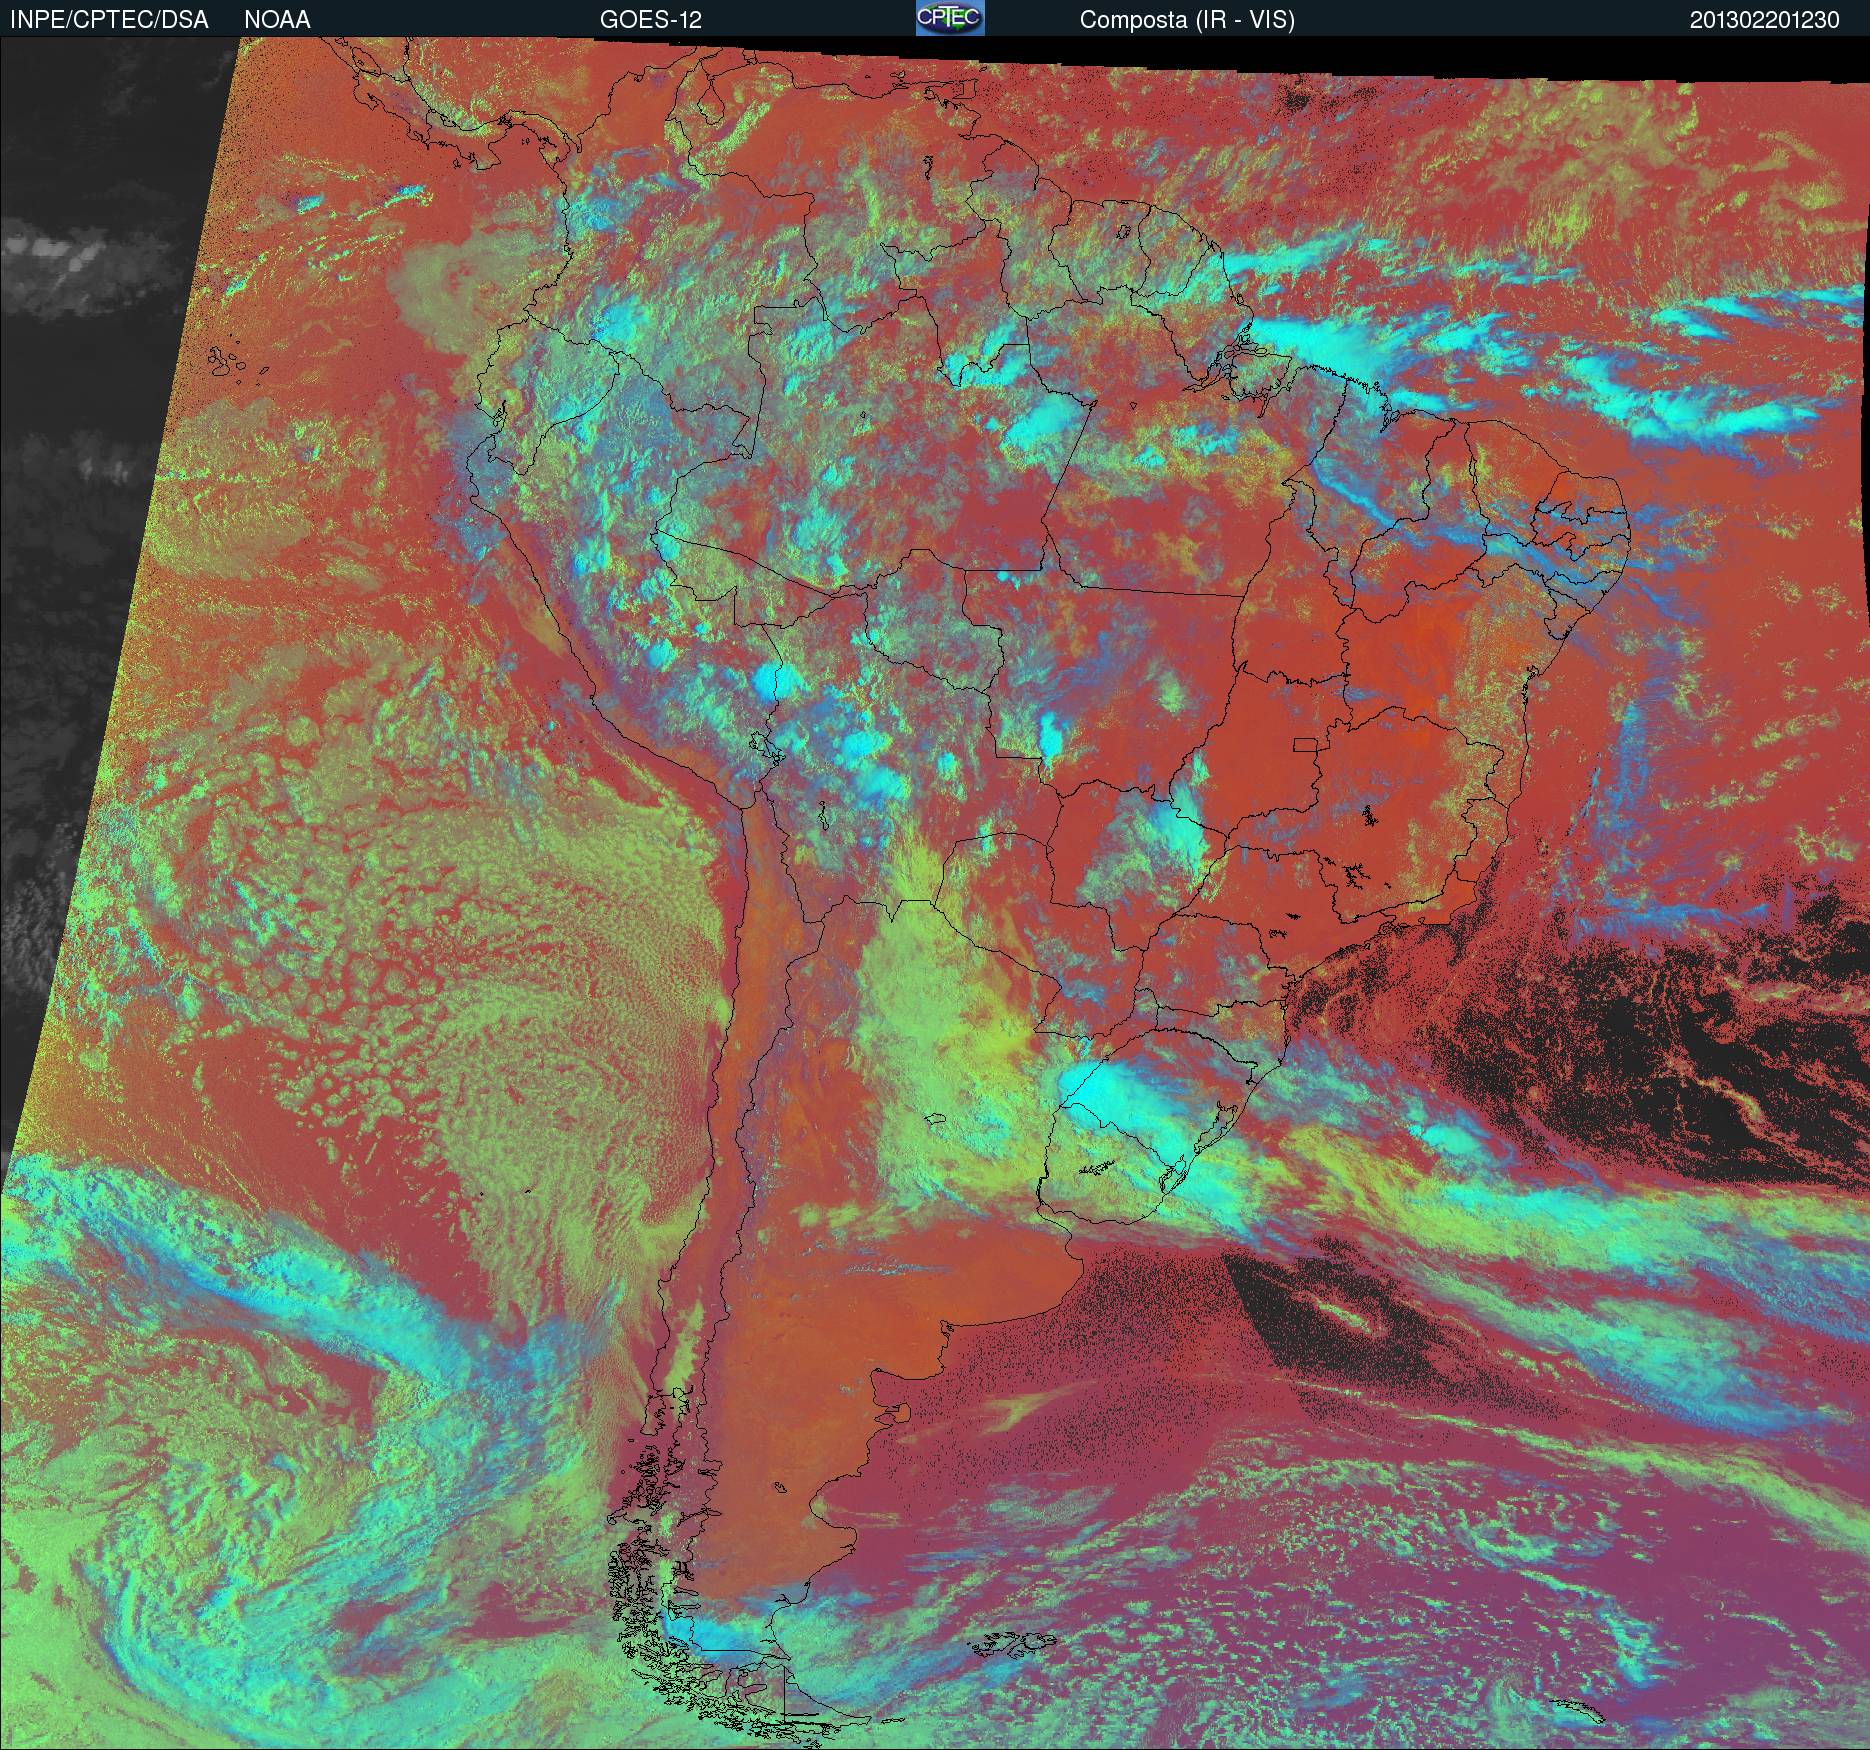The image size is (1870, 1750).
Task: Click the Composta (IR - VIS) title
Action: [x=1187, y=20]
